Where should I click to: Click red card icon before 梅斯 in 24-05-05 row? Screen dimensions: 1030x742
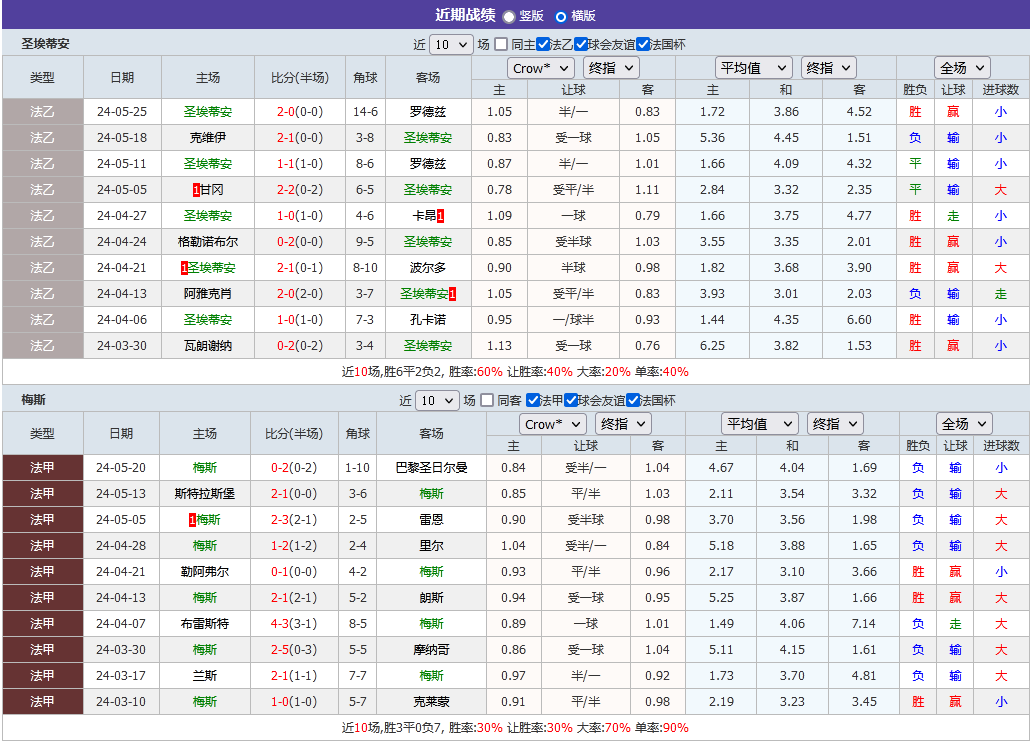pos(192,519)
